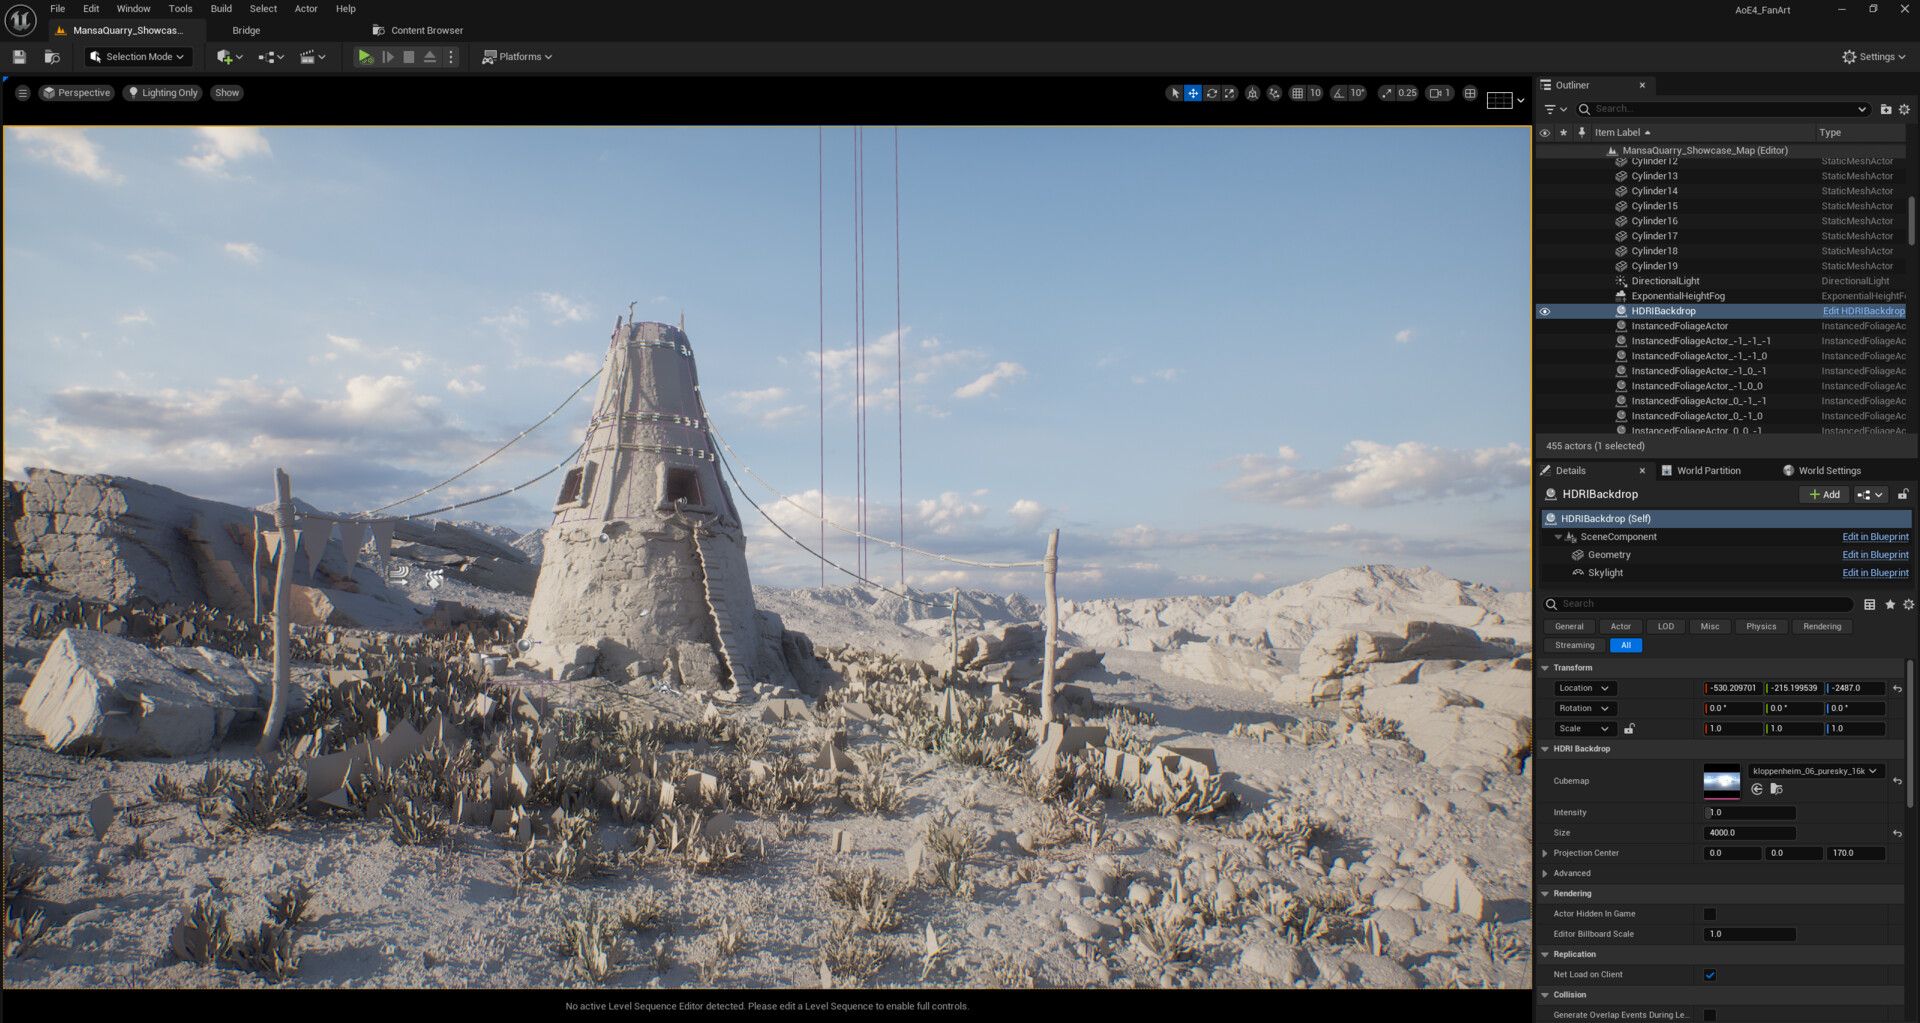Select the Rendering filter button in Details
The image size is (1920, 1023).
1822,627
